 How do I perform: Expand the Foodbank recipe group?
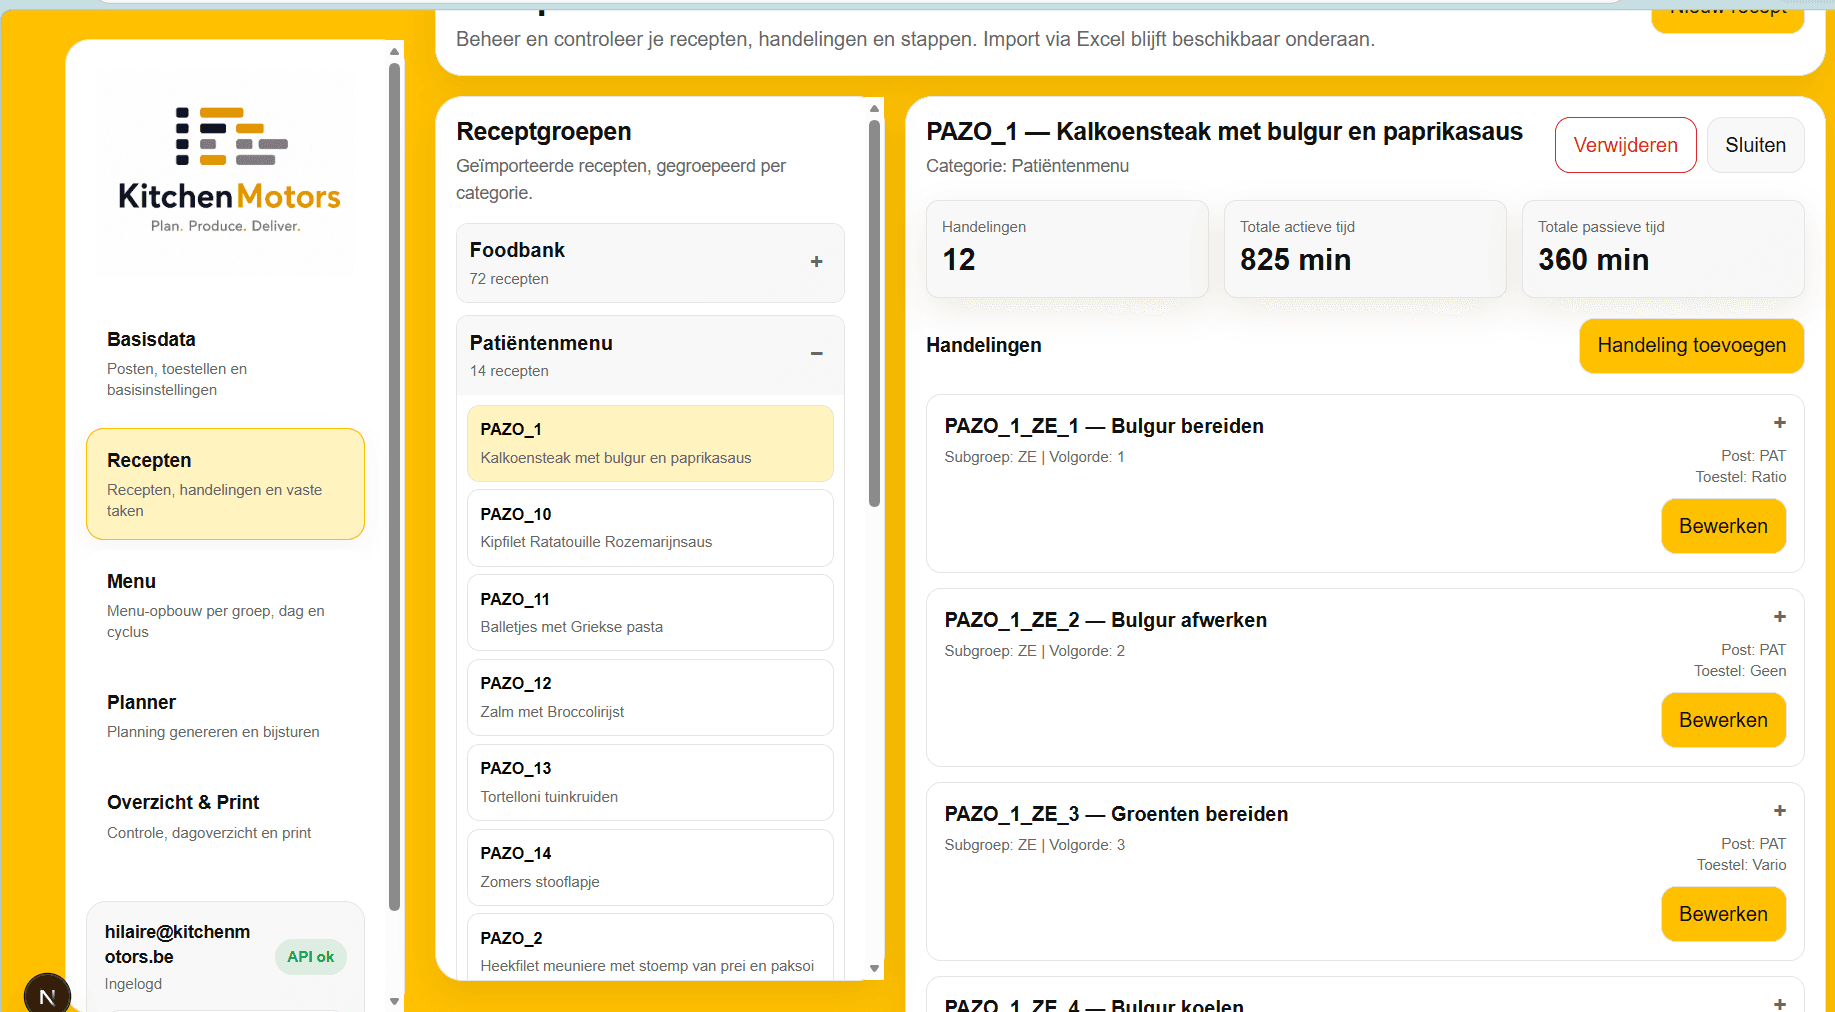[x=650, y=262]
